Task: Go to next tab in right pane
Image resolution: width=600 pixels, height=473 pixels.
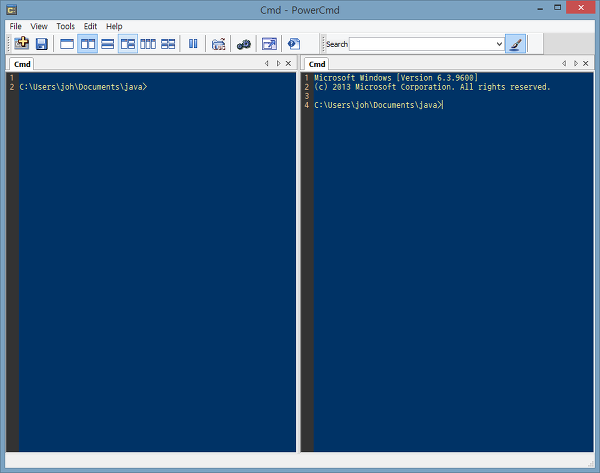Action: click(576, 64)
